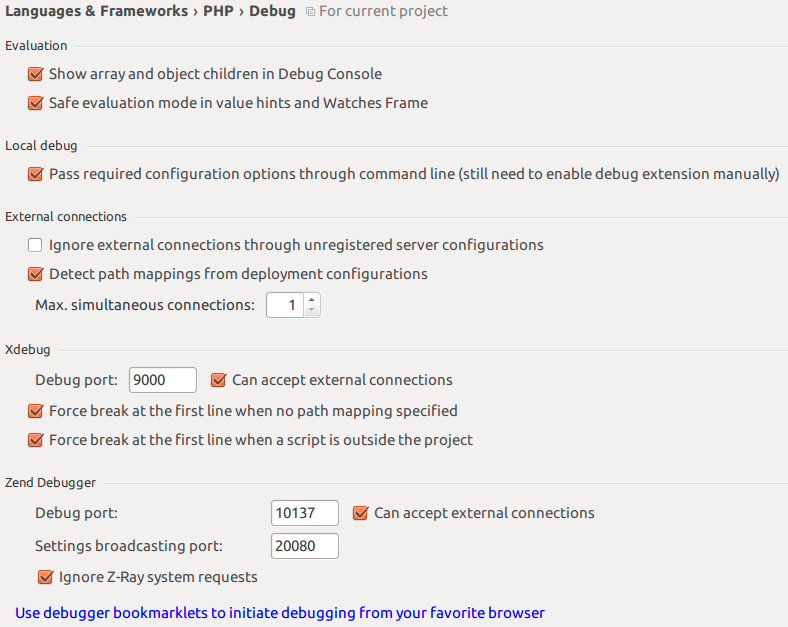Uncheck Force break when no path mapping specified
This screenshot has width=788, height=627.
click(x=36, y=411)
